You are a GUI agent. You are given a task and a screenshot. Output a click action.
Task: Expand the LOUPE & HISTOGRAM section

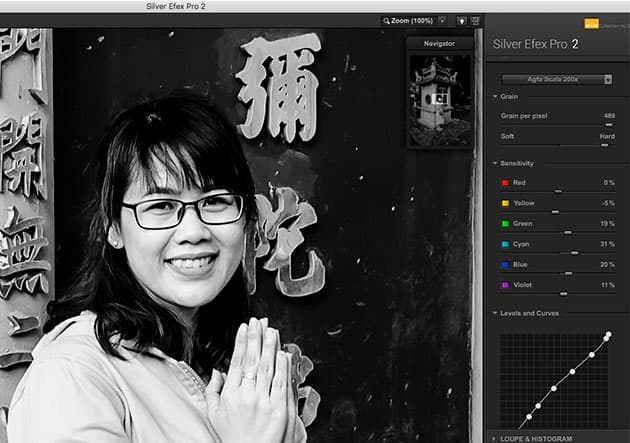click(x=495, y=439)
